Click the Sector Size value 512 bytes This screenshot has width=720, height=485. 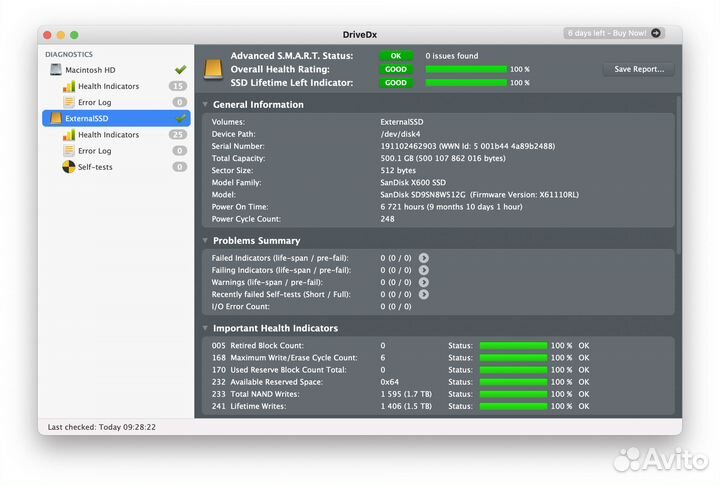click(x=398, y=170)
